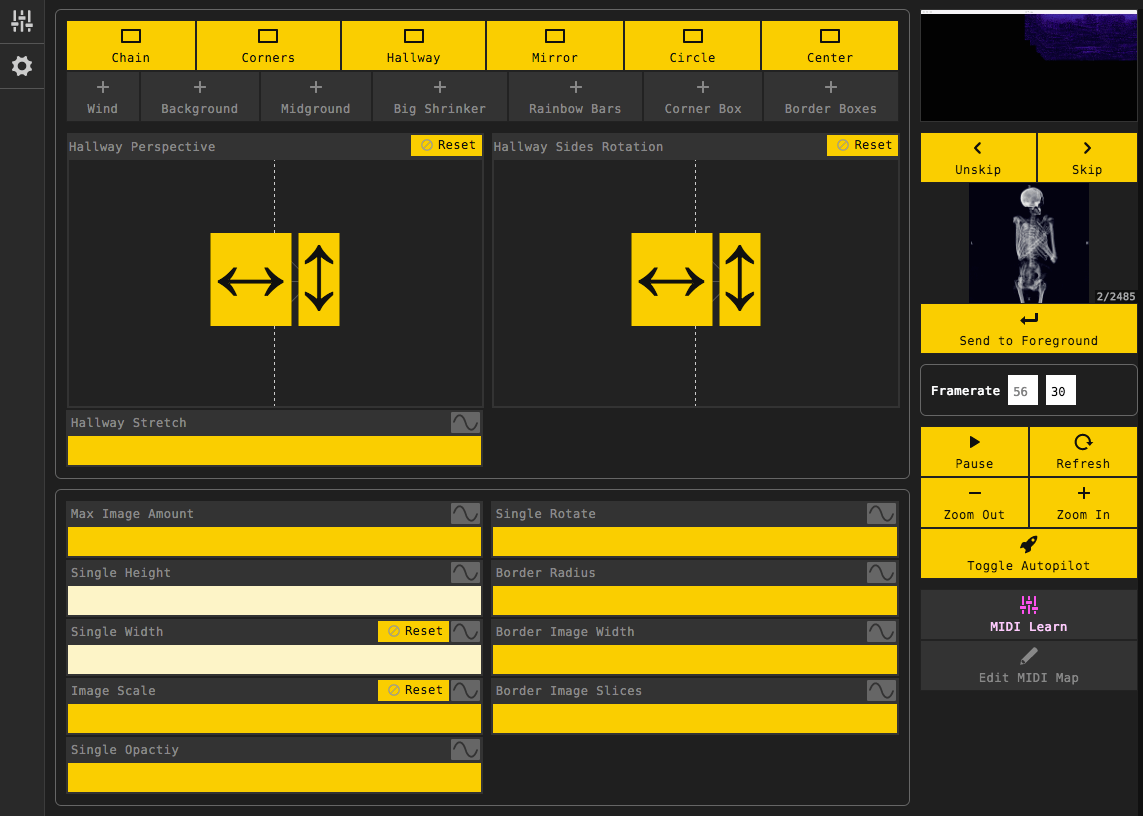
Task: Open the mixer sliders icon in sidebar
Action: 22,21
